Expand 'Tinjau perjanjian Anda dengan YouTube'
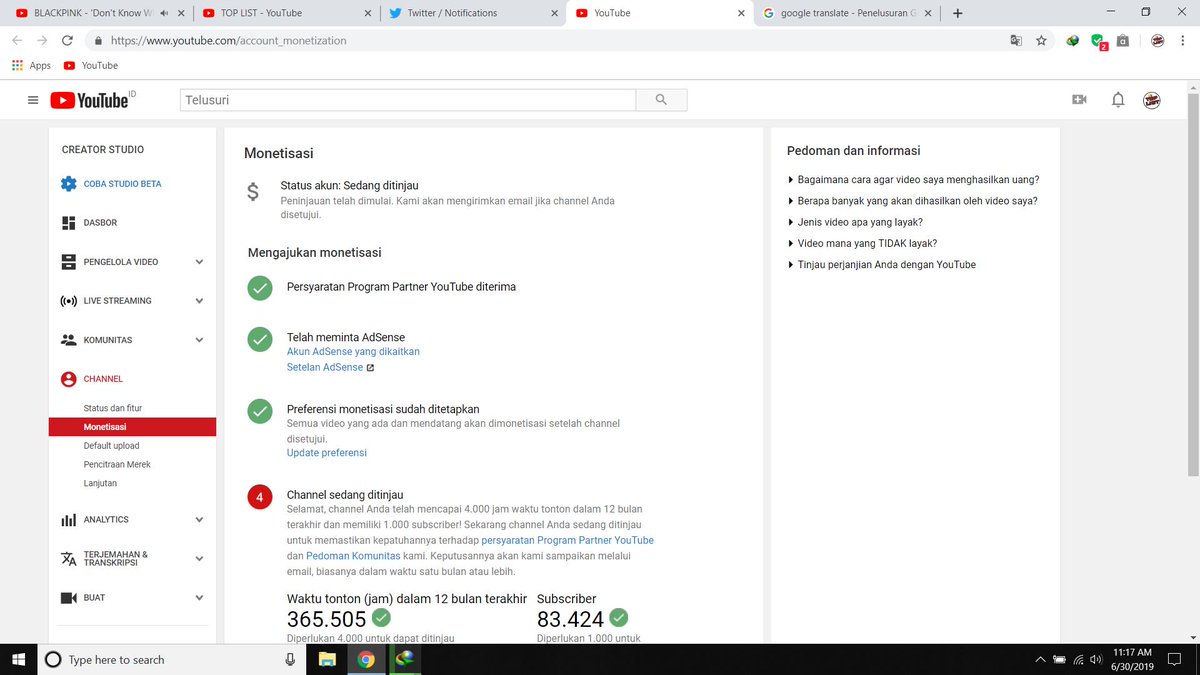This screenshot has height=675, width=1200. [881, 265]
